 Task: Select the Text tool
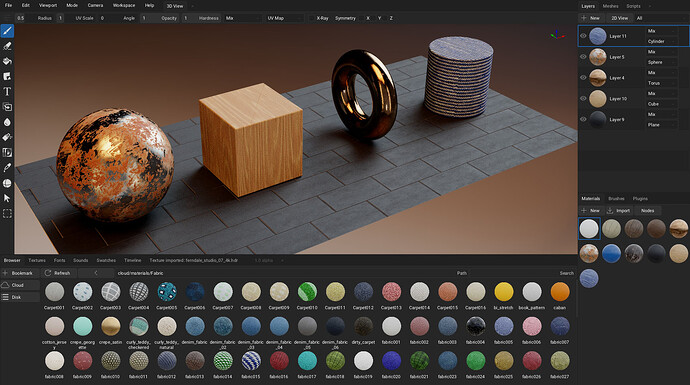[7, 92]
